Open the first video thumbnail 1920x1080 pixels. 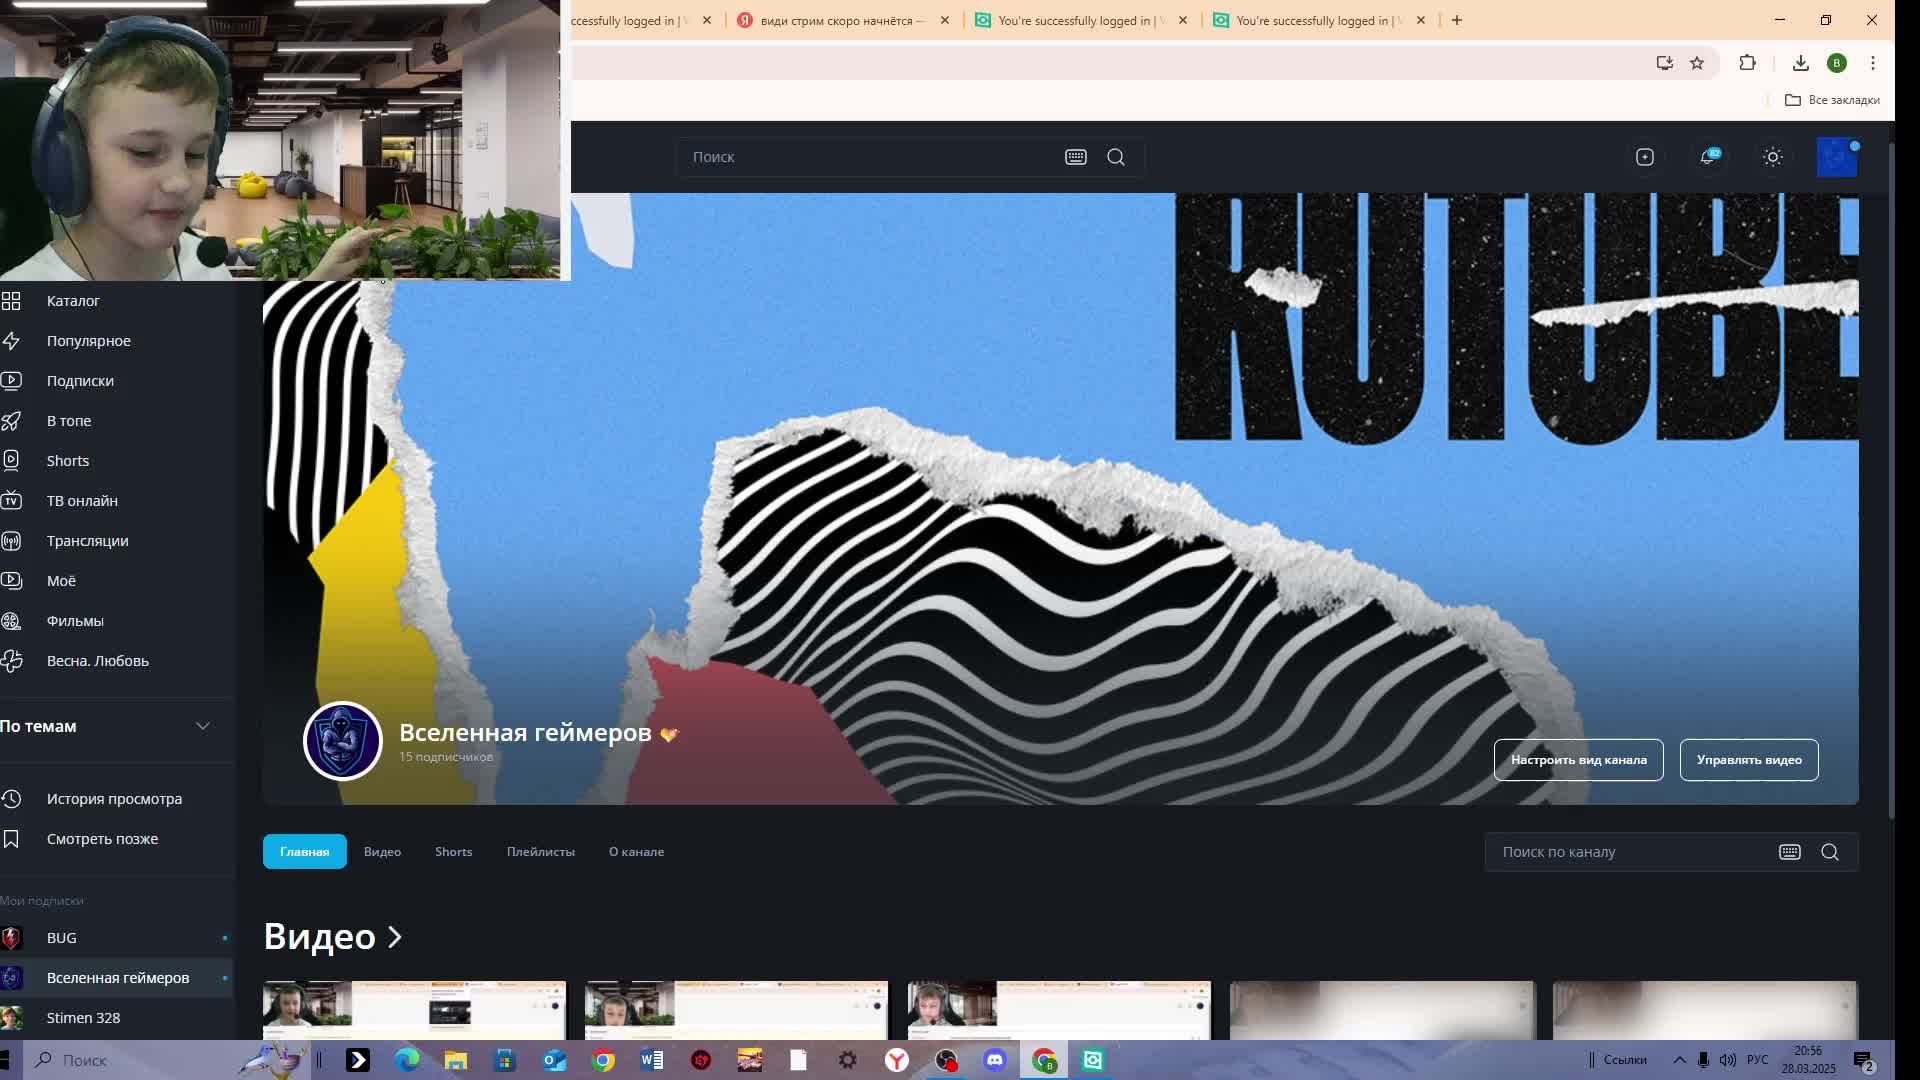point(414,1010)
